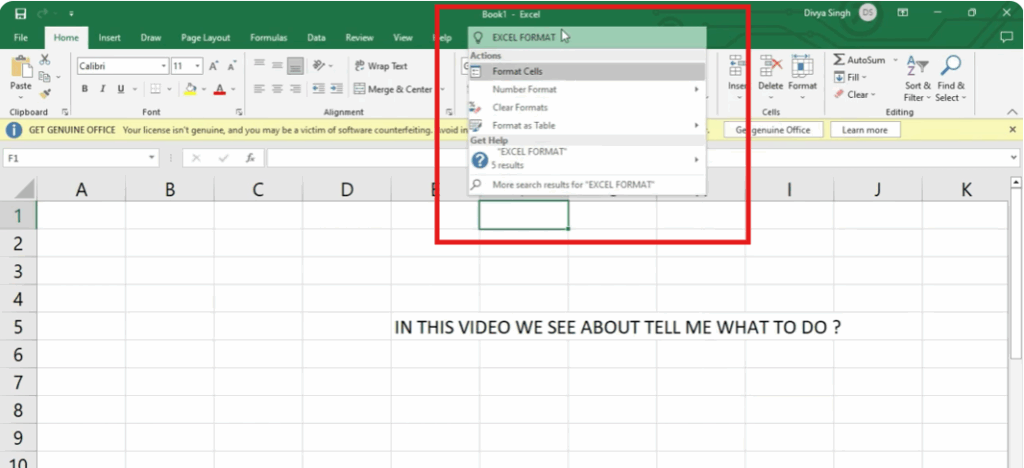The image size is (1024, 468).
Task: Click the Cut scissors icon
Action: coord(45,60)
